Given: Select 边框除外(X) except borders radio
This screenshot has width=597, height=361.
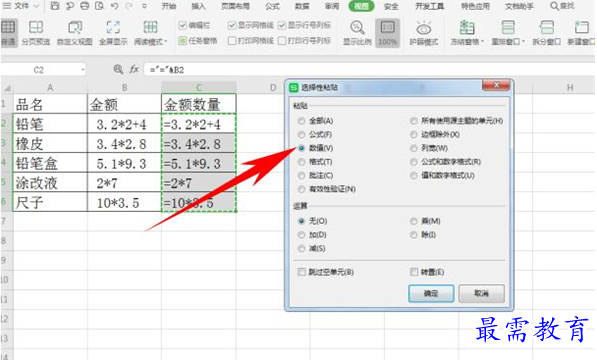Looking at the screenshot, I should [x=414, y=135].
